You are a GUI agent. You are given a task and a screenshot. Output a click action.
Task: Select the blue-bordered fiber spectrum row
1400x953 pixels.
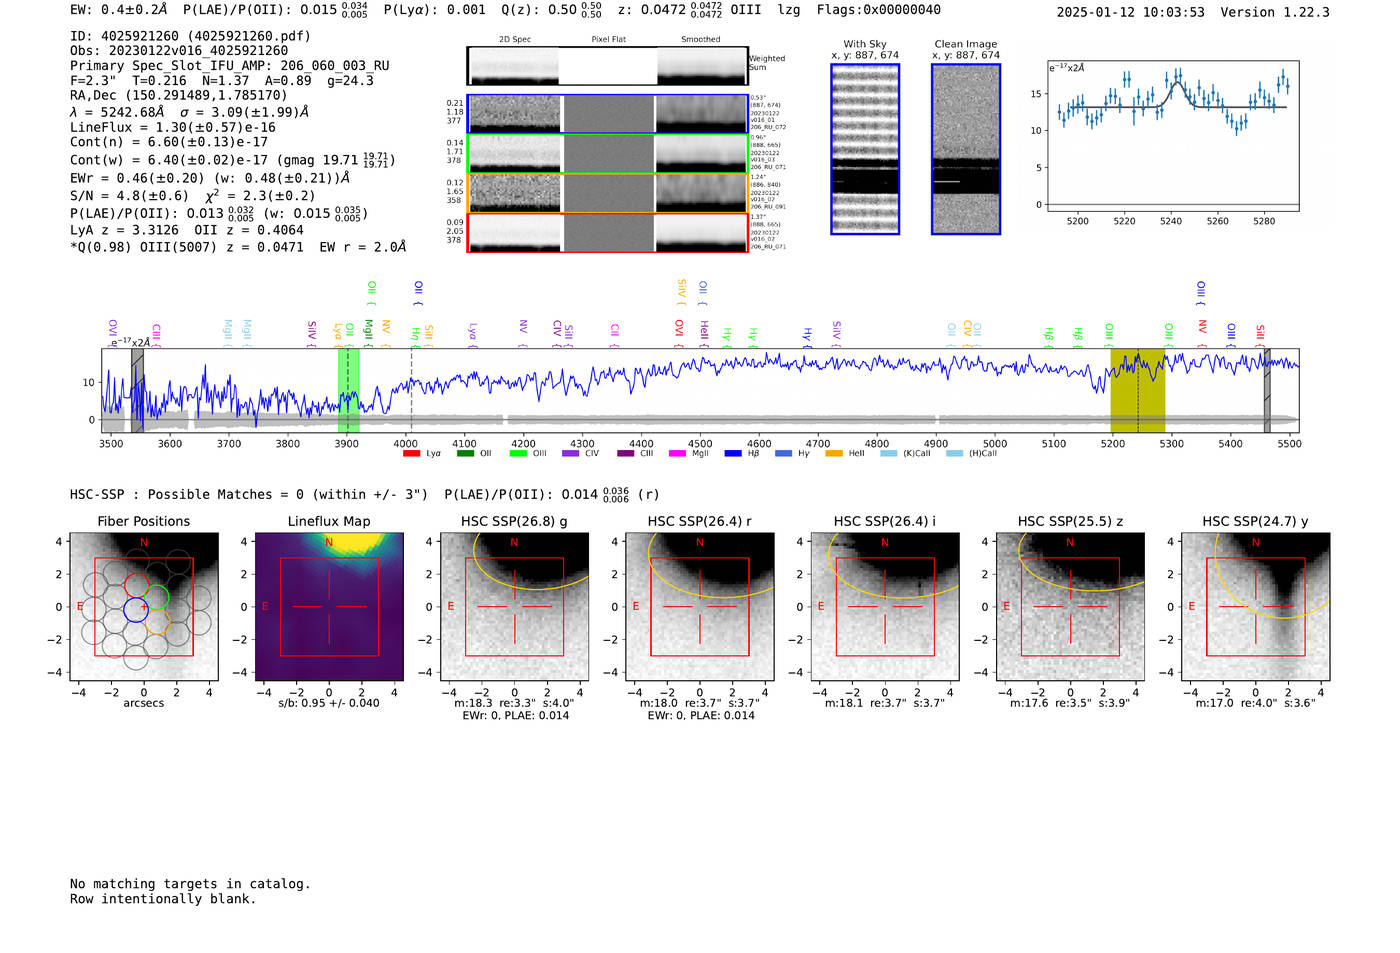(607, 114)
